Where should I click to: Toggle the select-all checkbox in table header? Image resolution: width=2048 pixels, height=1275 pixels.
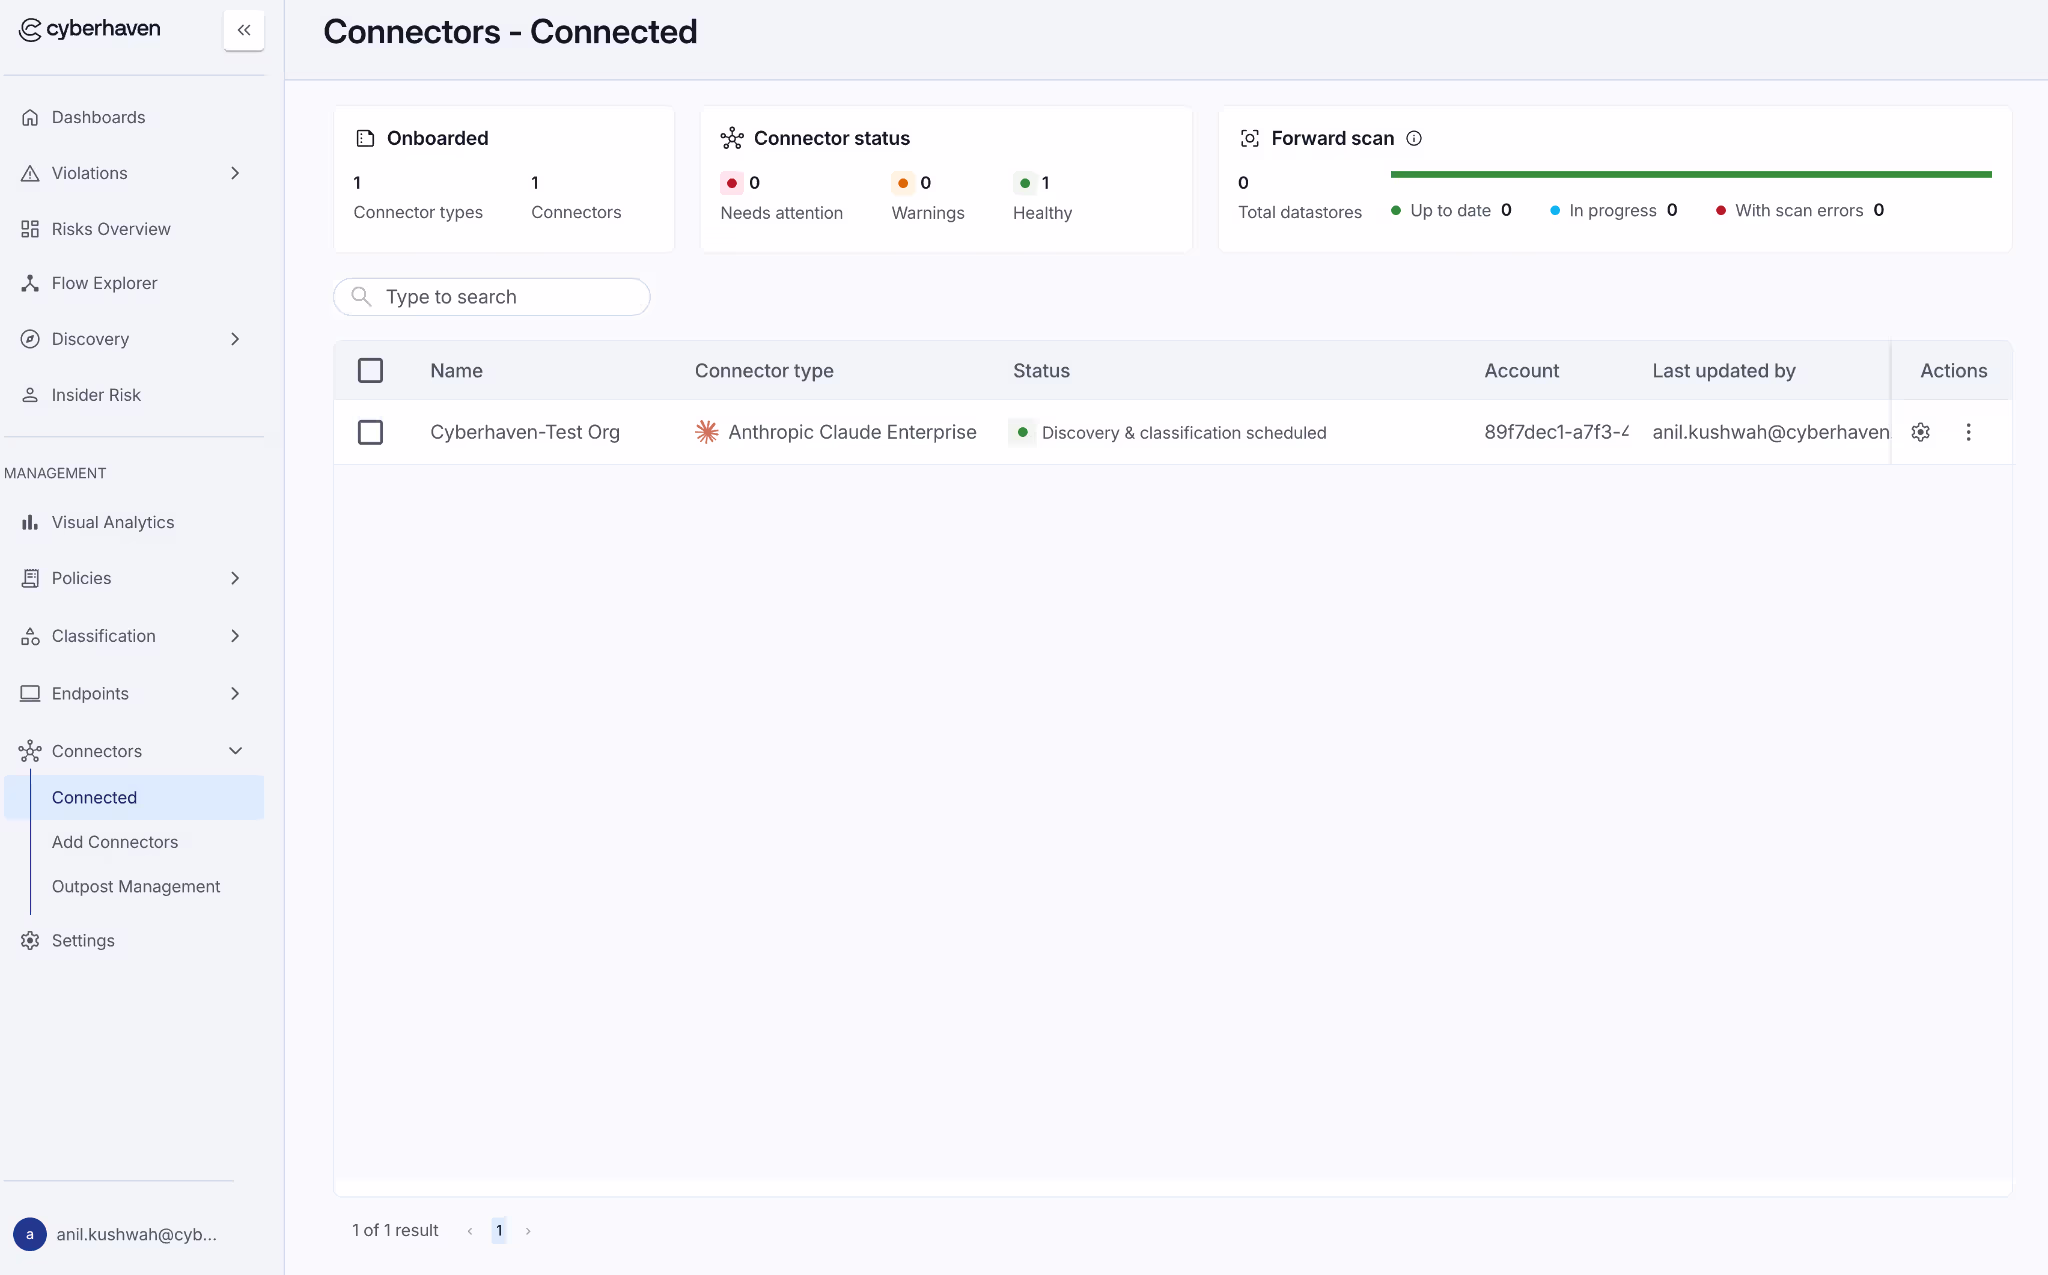[370, 370]
